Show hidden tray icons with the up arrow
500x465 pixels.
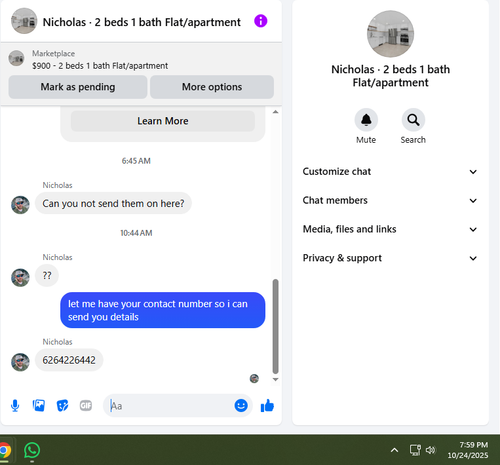(394, 450)
